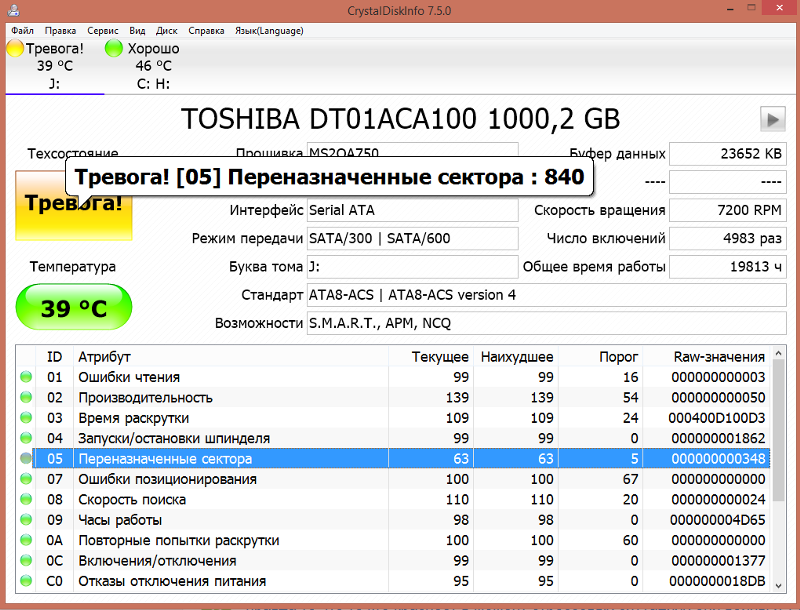Click the status dot for 08 Скорость поиска

click(26, 499)
